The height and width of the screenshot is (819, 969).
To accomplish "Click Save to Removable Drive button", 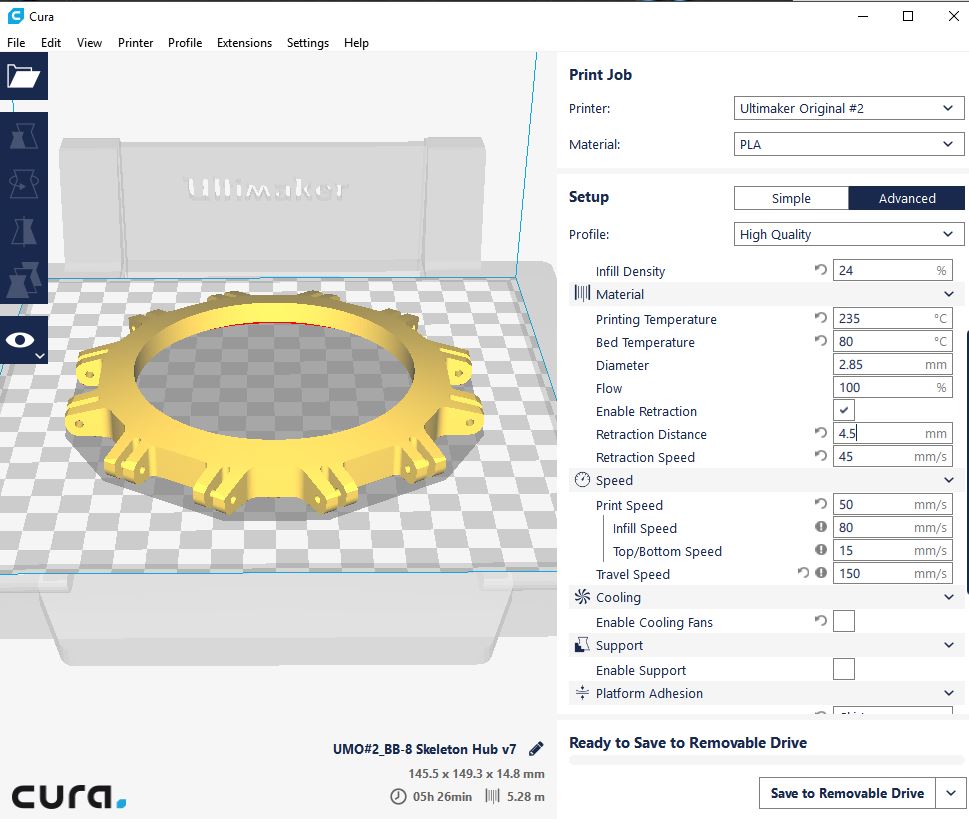I will click(847, 793).
